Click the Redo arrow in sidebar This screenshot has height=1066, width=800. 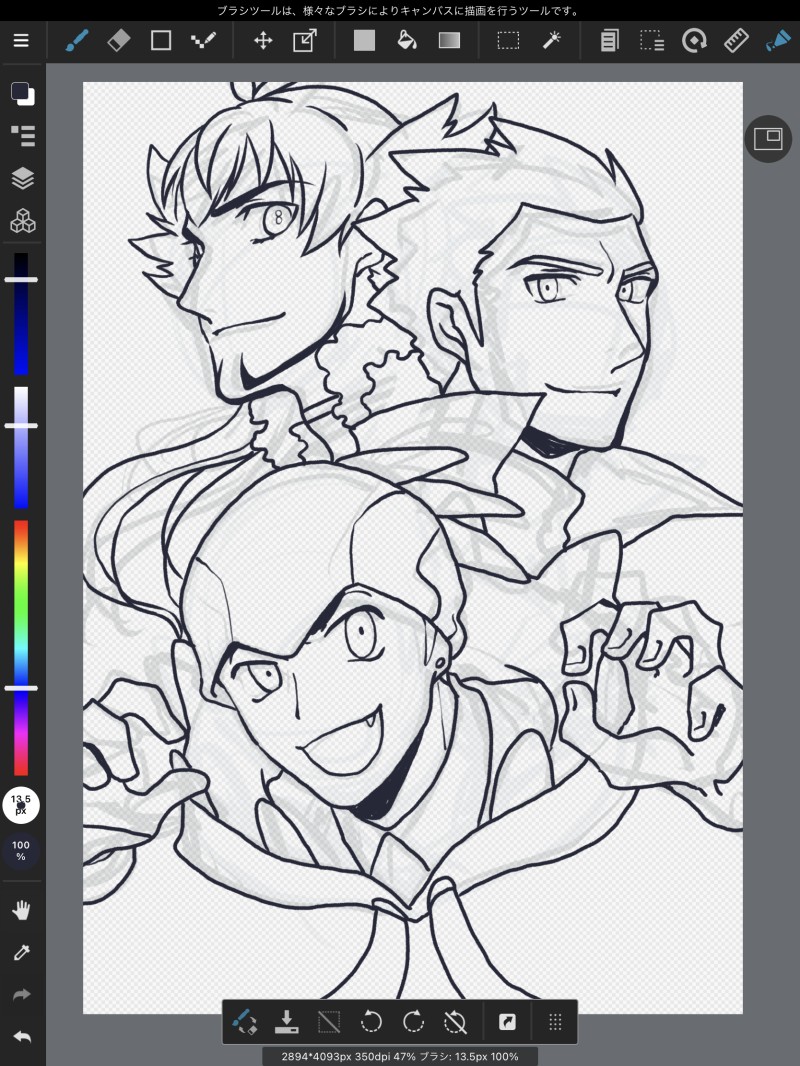[21, 995]
